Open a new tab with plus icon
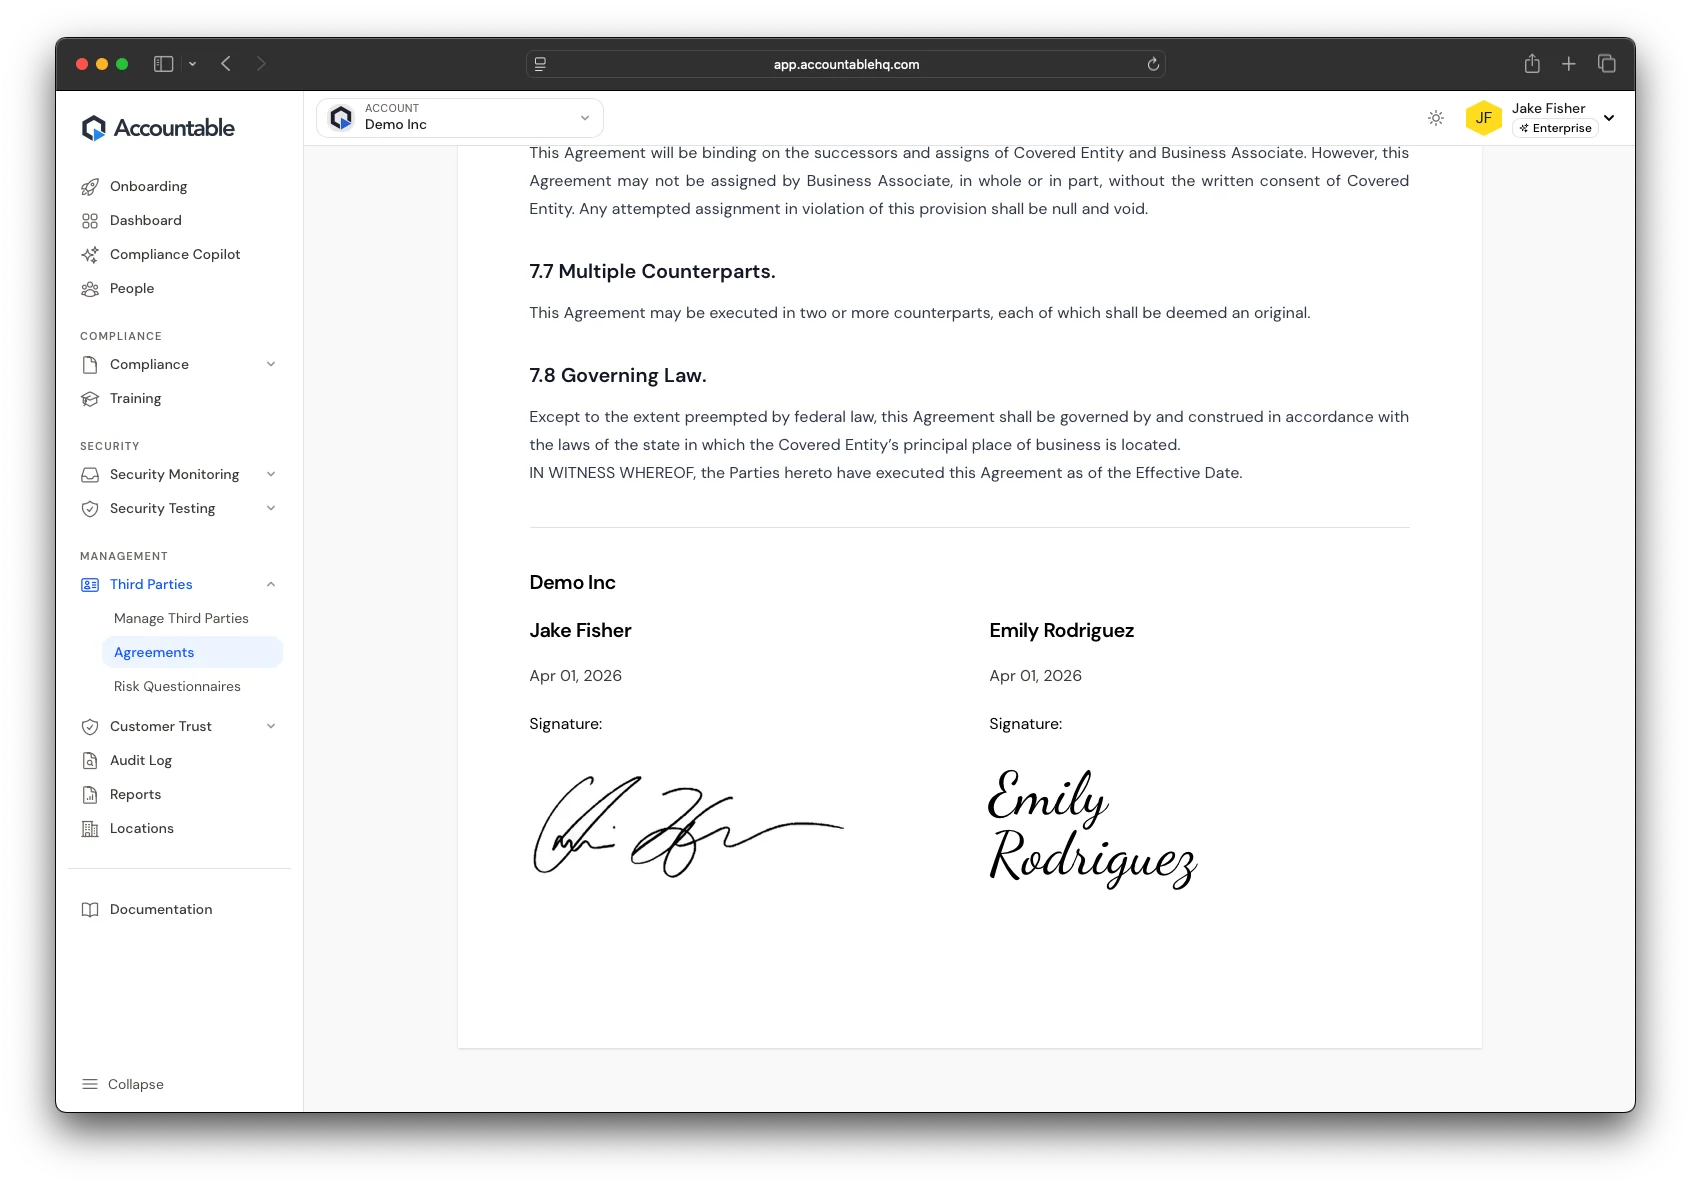1691x1186 pixels. tap(1569, 64)
